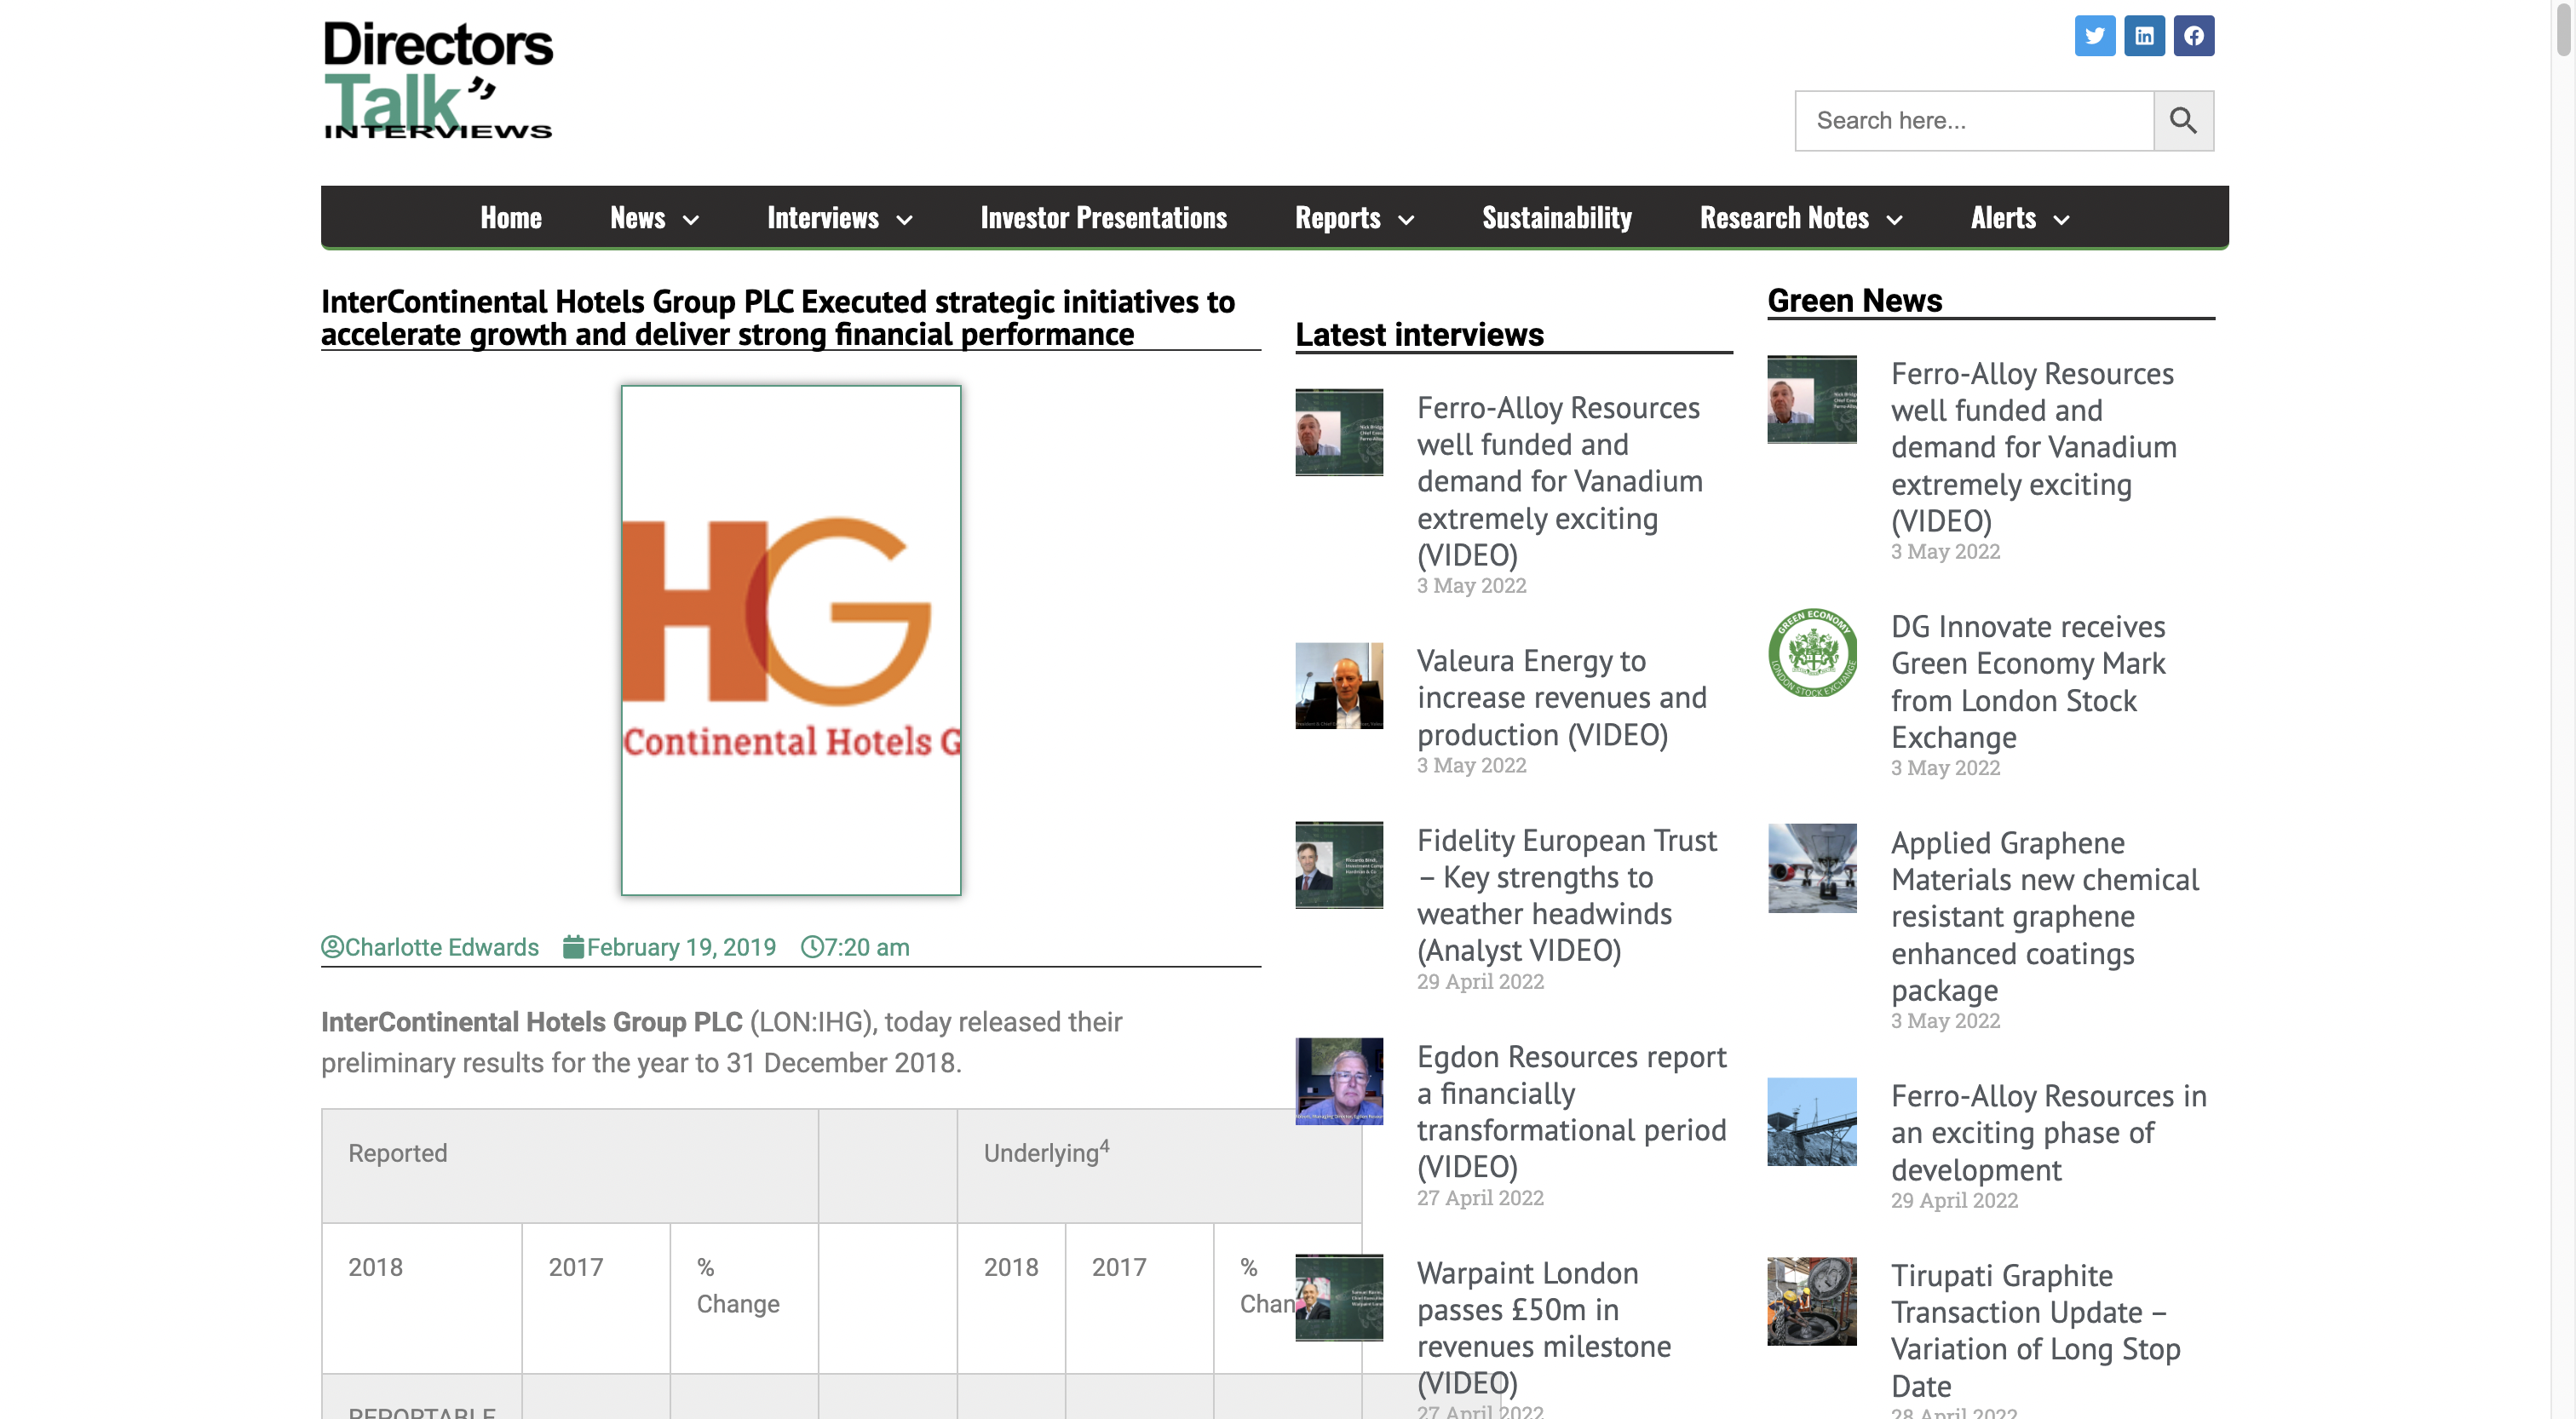Open Investor Presentations page
Screen dimensions: 2576x1419
pos(1103,217)
